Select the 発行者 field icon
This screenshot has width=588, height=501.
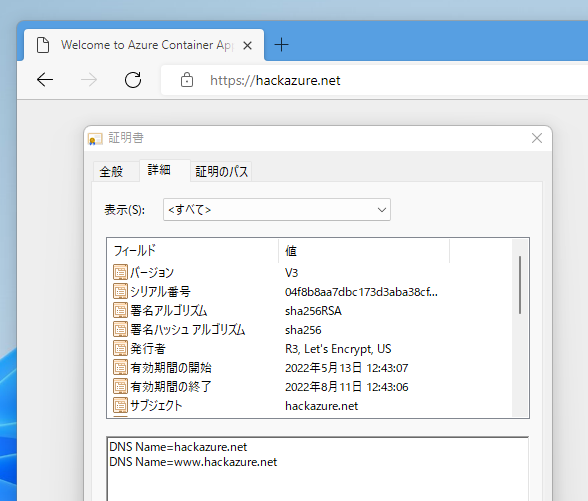click(120, 348)
